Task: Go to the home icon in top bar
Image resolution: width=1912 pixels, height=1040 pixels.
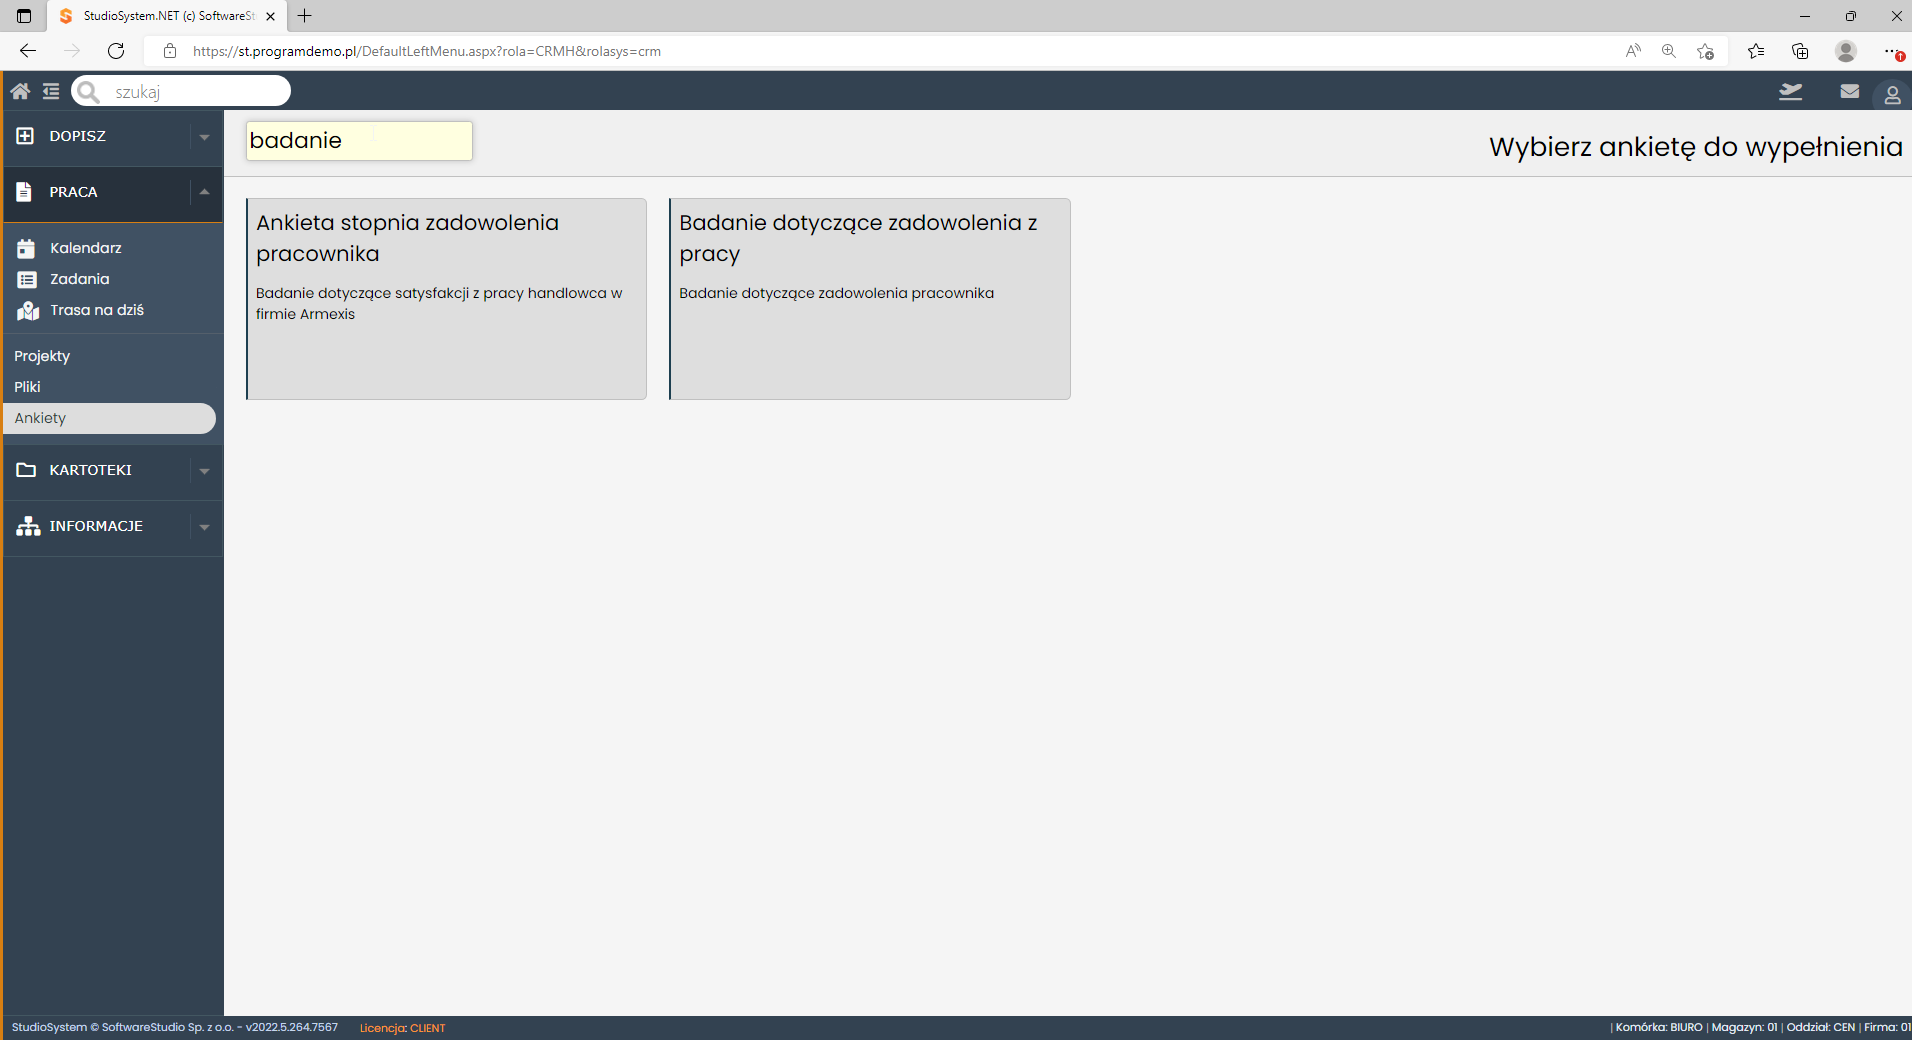Action: tap(20, 91)
